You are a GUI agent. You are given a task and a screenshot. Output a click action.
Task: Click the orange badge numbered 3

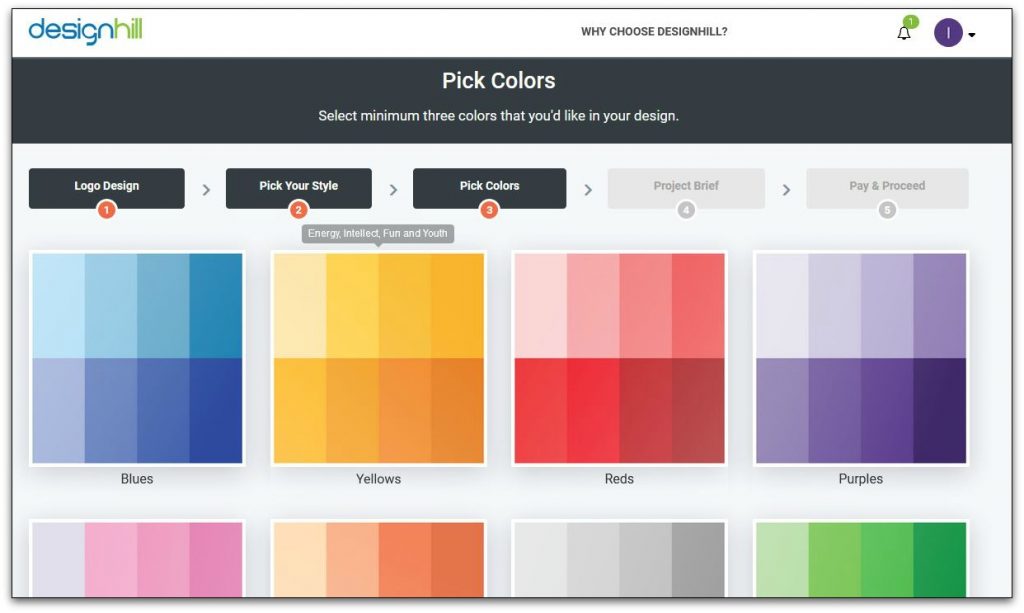489,210
